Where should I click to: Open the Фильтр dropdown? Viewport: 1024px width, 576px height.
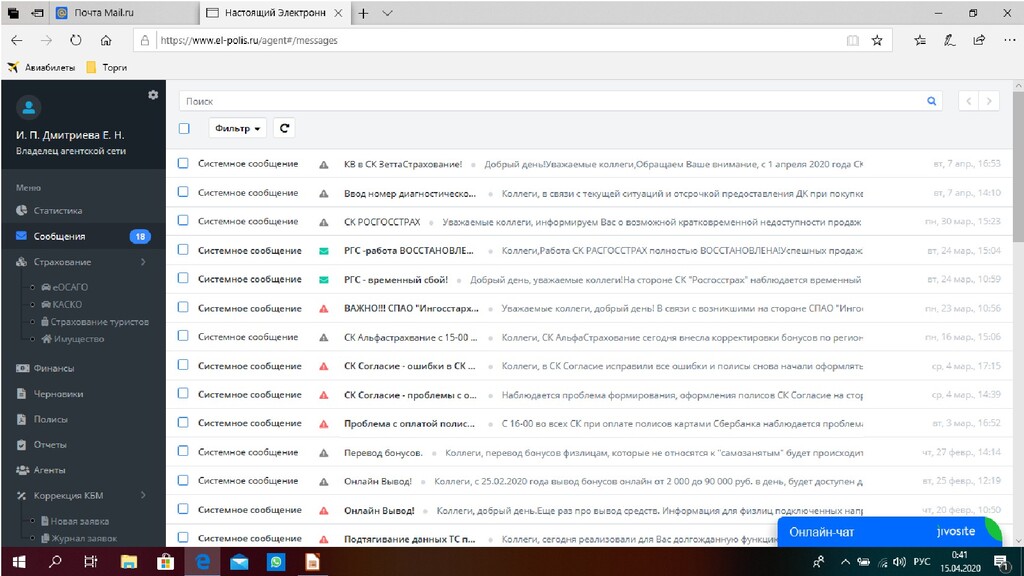click(x=238, y=128)
